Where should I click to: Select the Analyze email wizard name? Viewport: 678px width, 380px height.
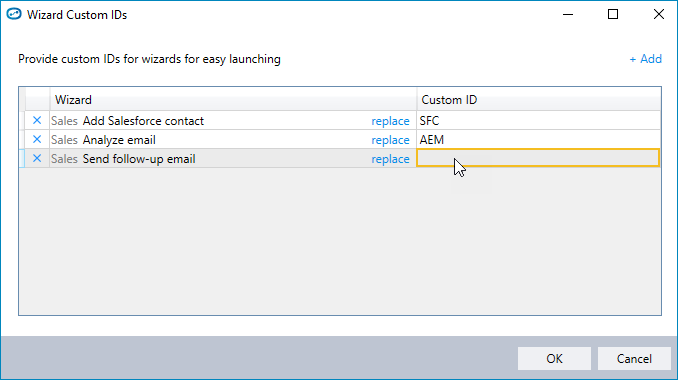119,140
